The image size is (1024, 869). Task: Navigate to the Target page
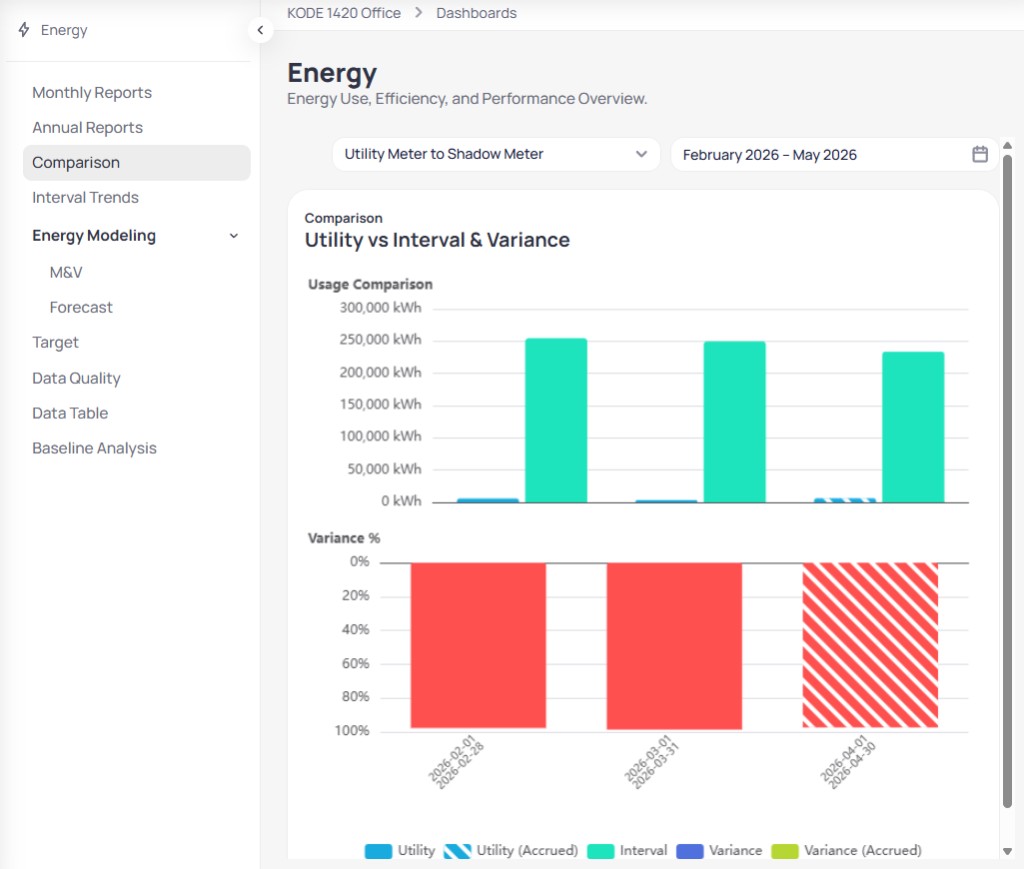point(56,343)
